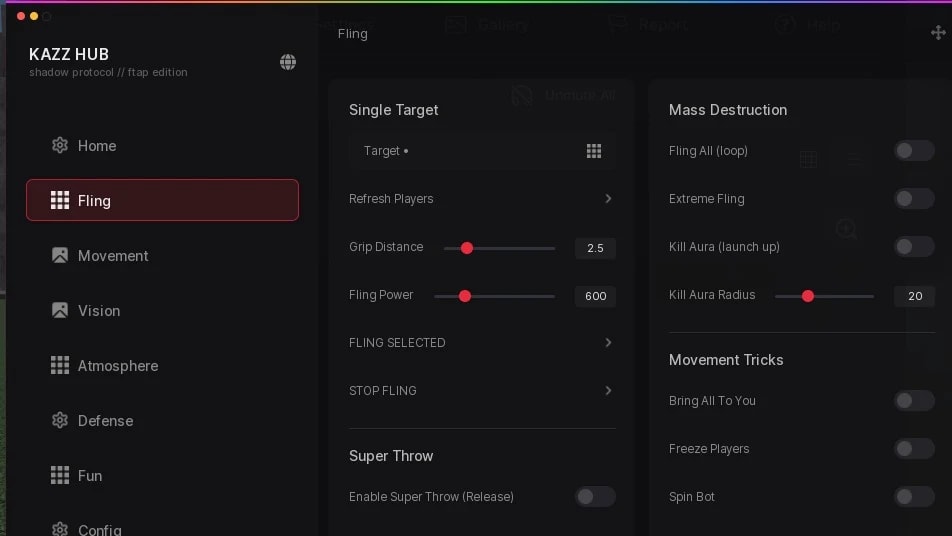
Task: Click chevron on STOP FLING row
Action: pyautogui.click(x=608, y=390)
